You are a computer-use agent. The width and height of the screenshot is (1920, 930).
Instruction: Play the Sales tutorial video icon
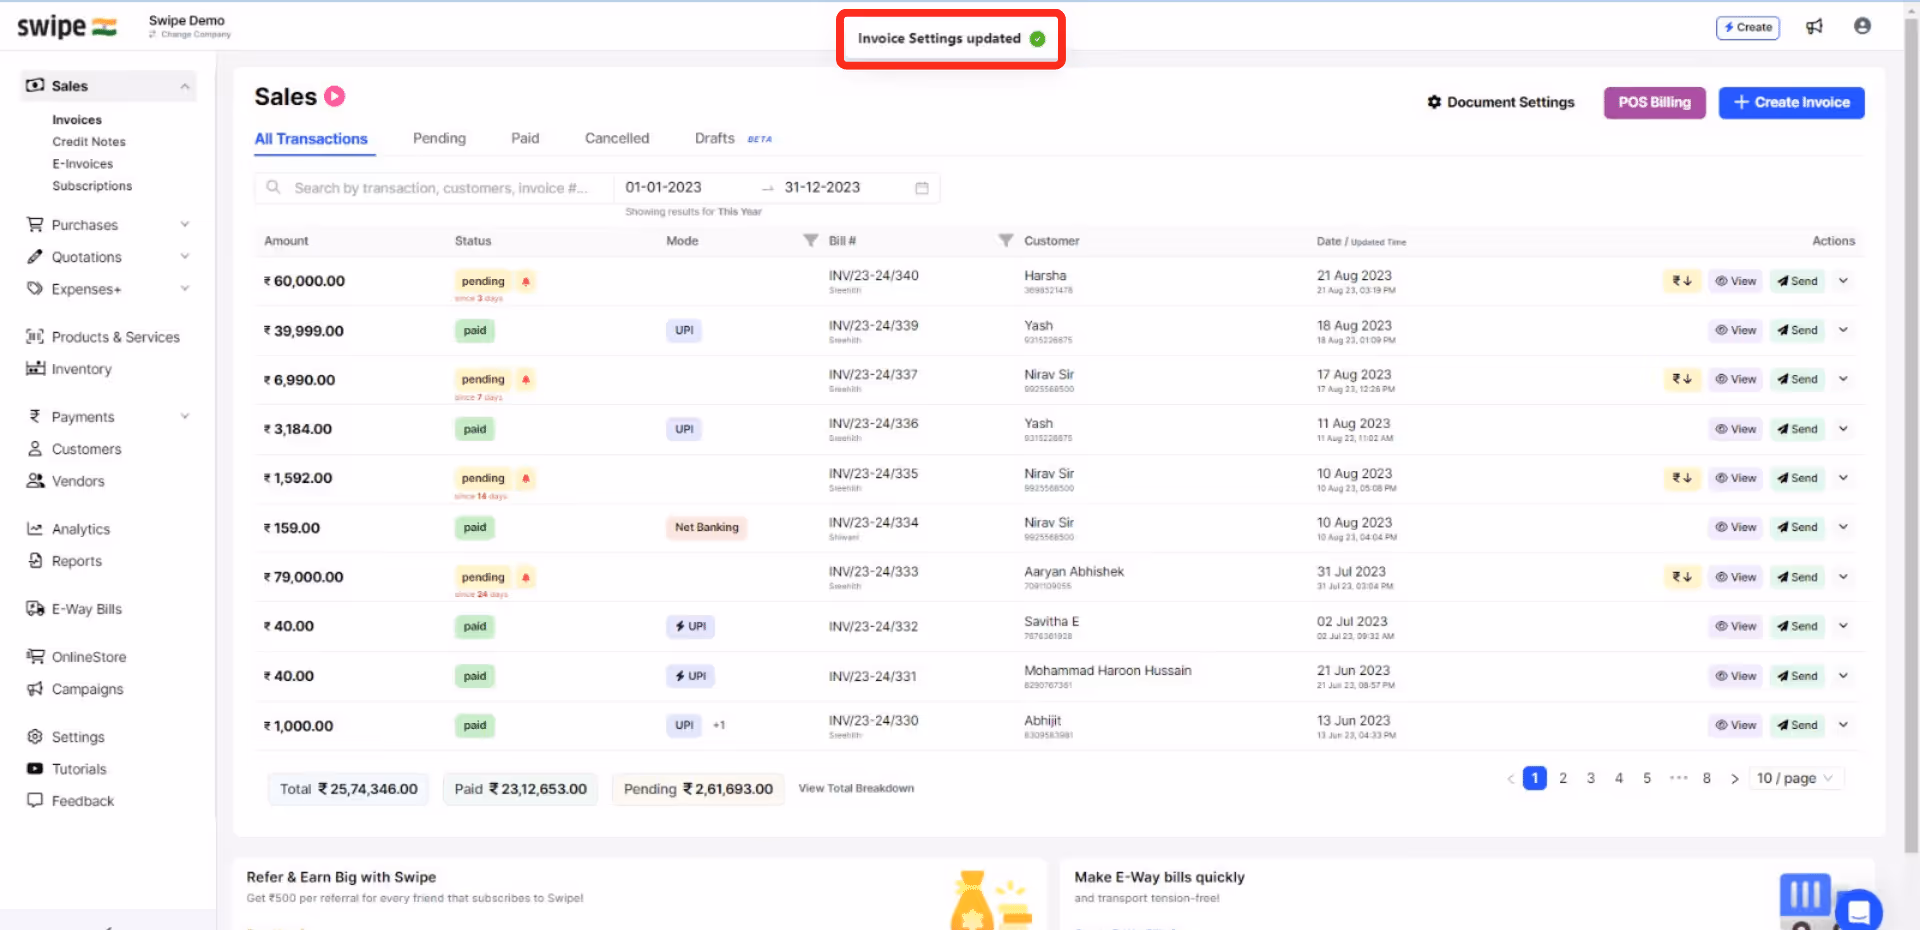tap(335, 96)
